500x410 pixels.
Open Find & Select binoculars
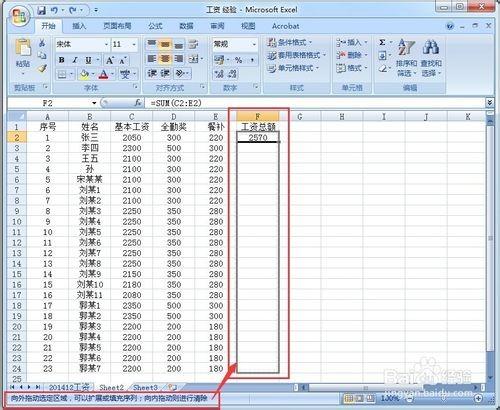pos(430,47)
